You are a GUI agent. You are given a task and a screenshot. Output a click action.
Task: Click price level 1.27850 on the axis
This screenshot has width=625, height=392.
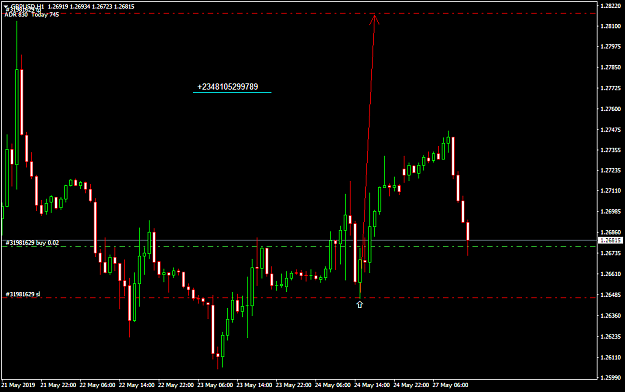(610, 67)
